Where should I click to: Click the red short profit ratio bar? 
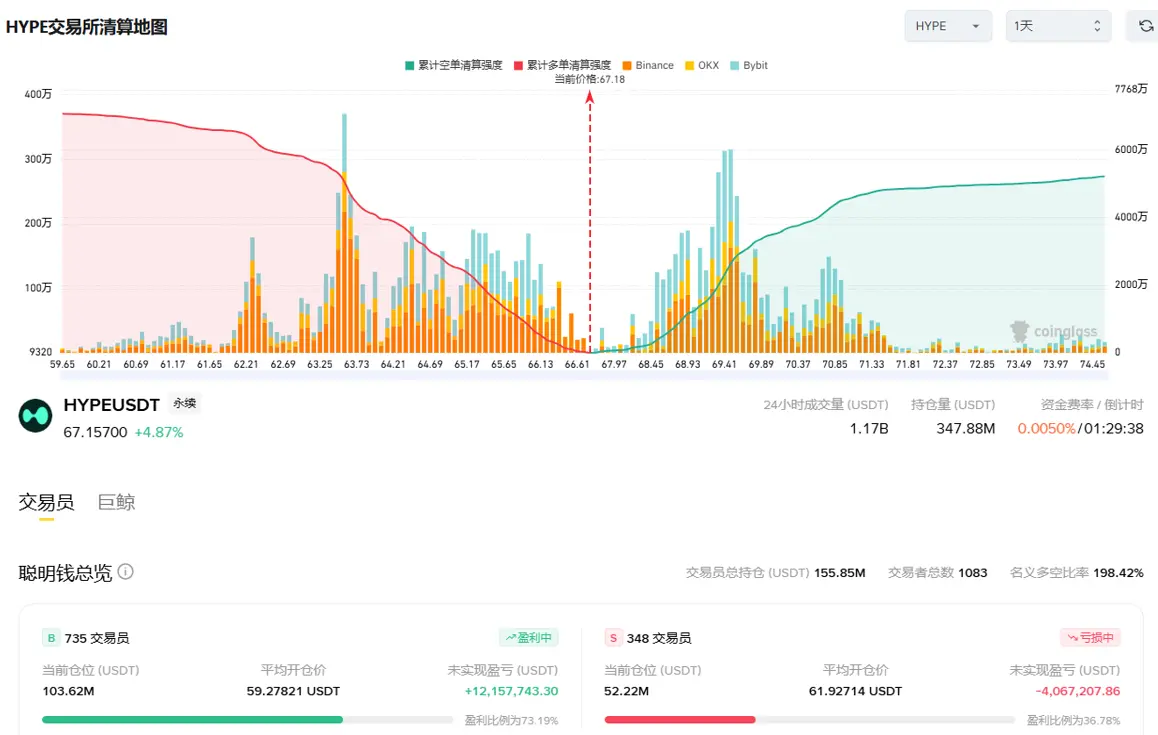tap(679, 719)
